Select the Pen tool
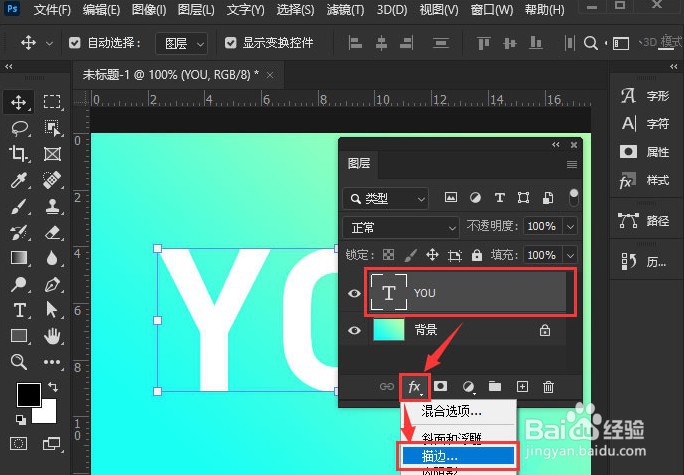 [x=52, y=284]
